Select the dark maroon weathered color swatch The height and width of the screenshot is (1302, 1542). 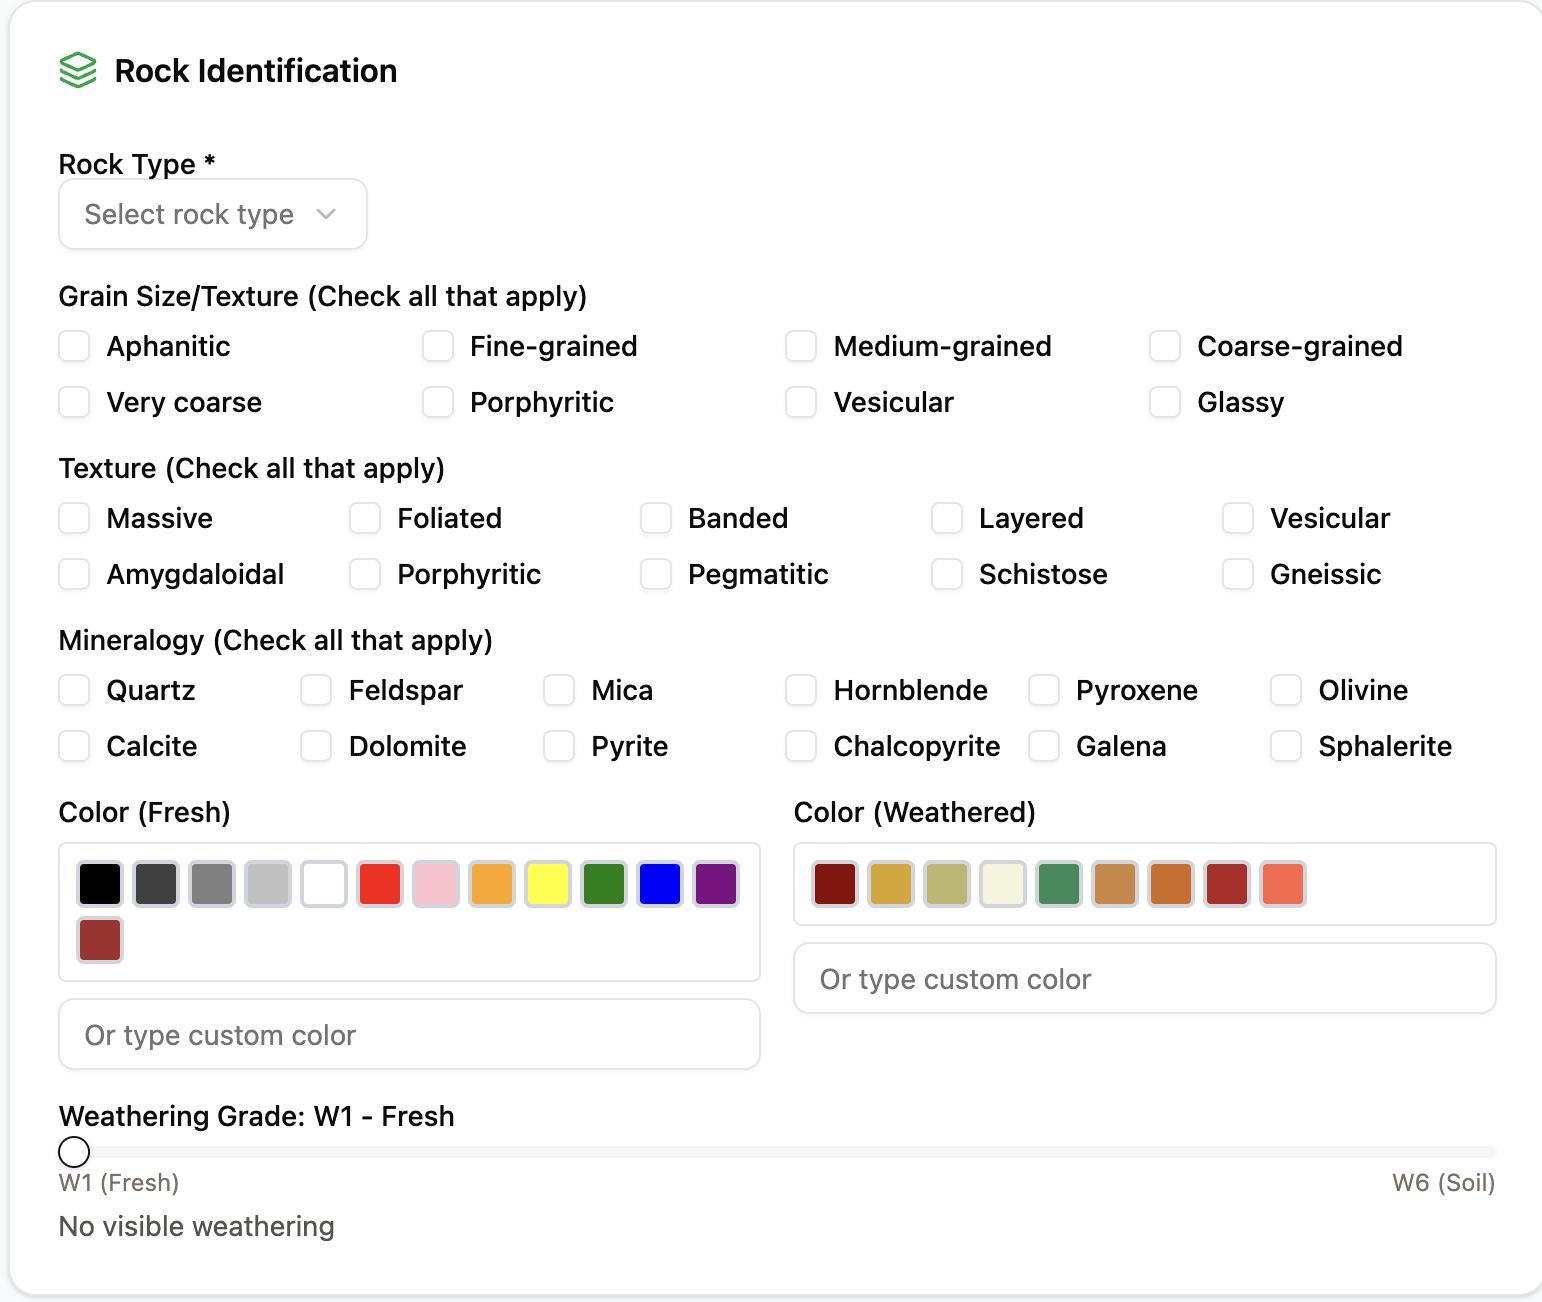pos(835,884)
